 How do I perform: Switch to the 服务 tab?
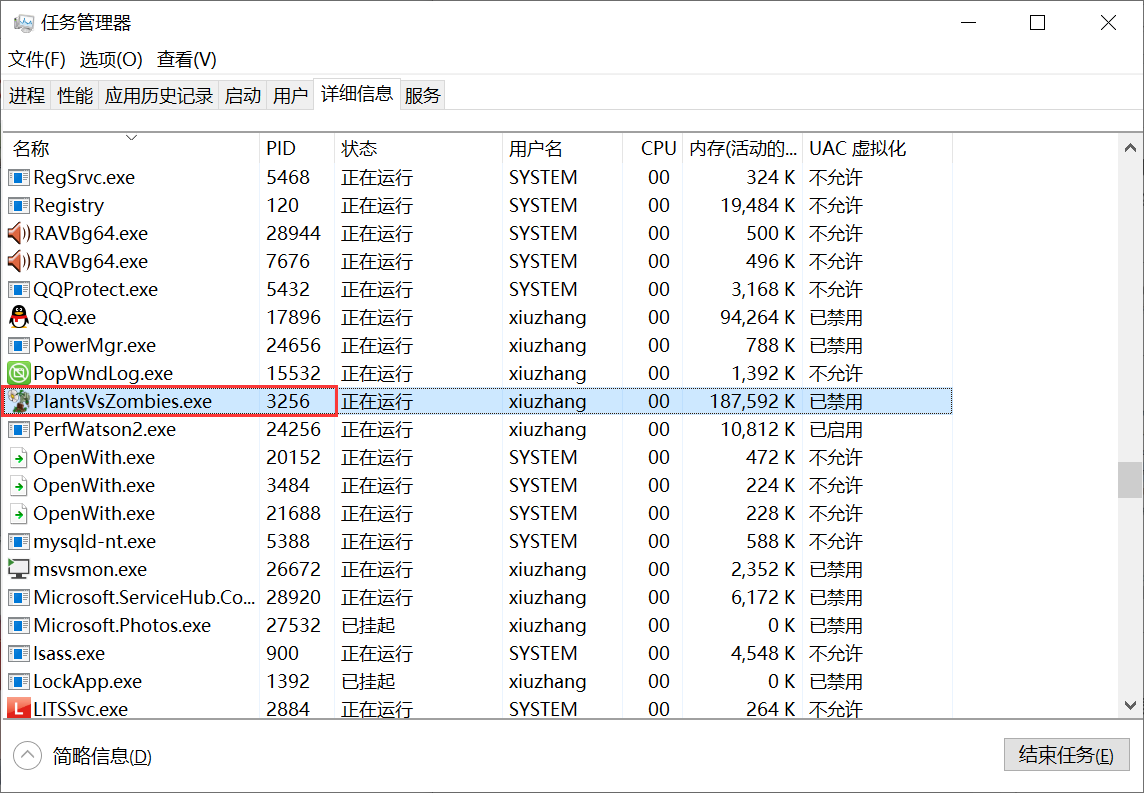pos(422,96)
